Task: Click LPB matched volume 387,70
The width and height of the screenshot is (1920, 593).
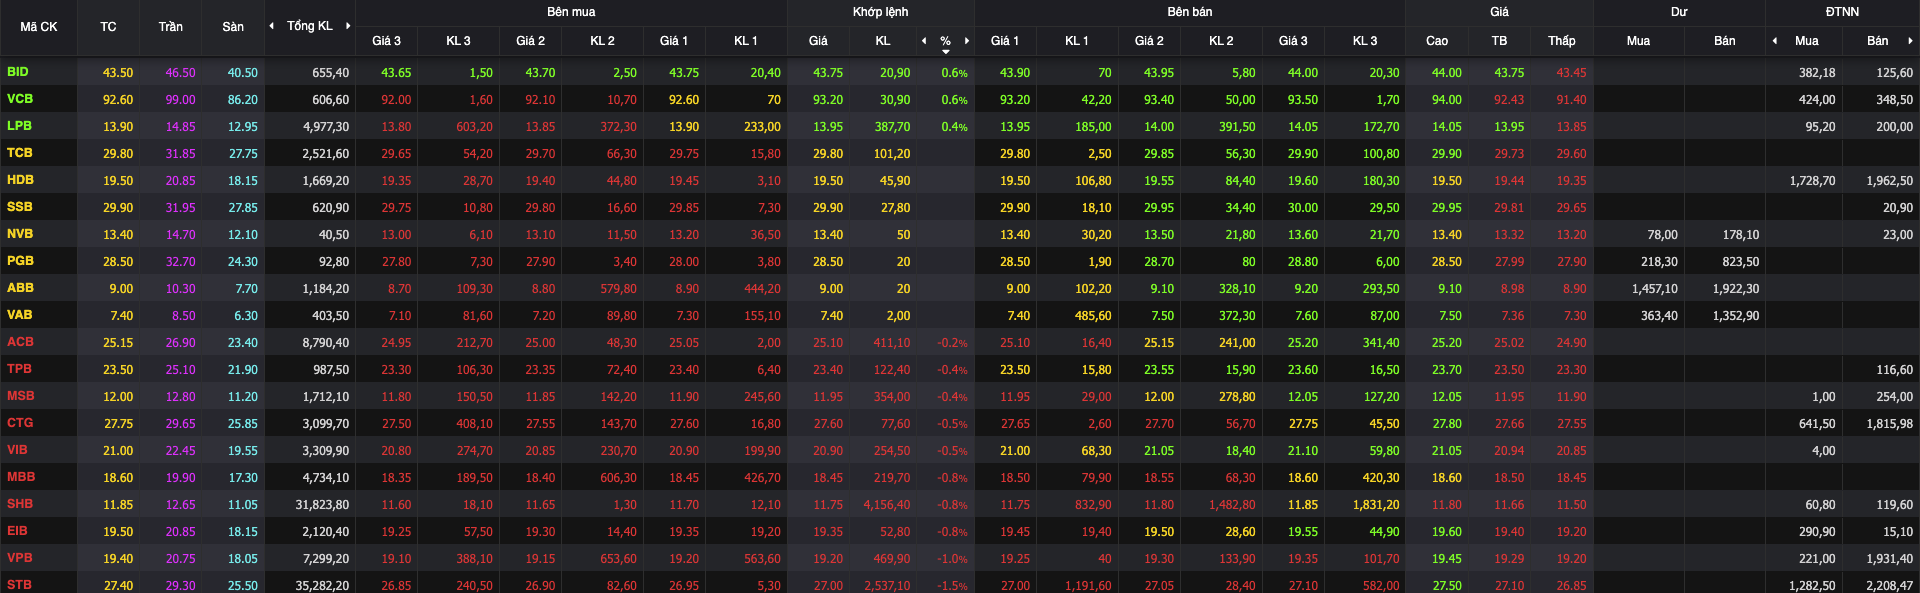Action: coord(893,127)
